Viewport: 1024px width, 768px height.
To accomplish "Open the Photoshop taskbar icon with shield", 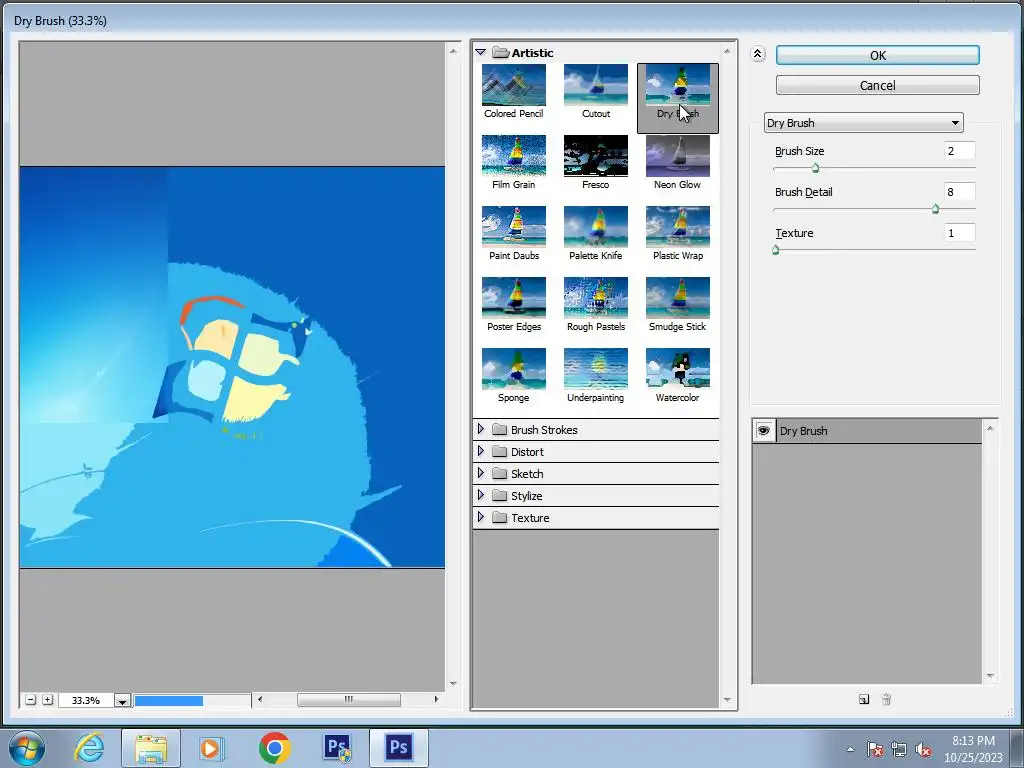I will 337,748.
